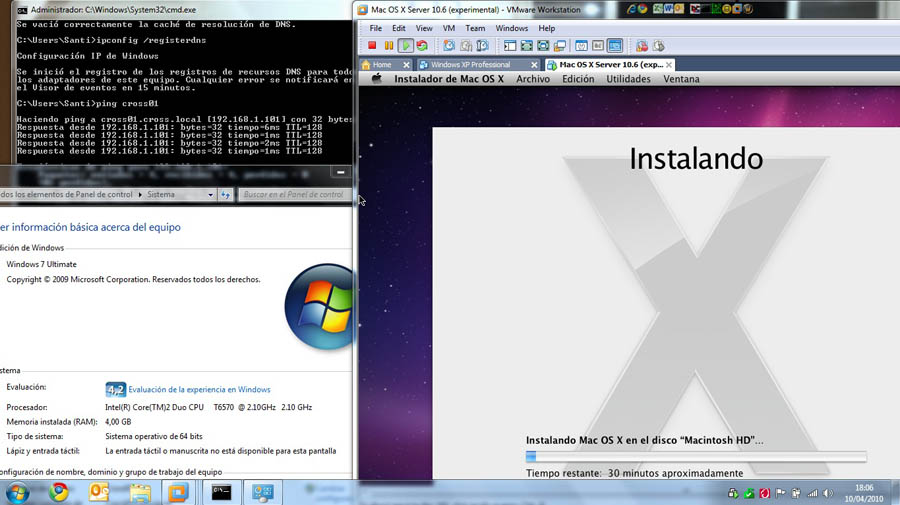
Task: Click the installation progress bar
Action: tap(696, 456)
